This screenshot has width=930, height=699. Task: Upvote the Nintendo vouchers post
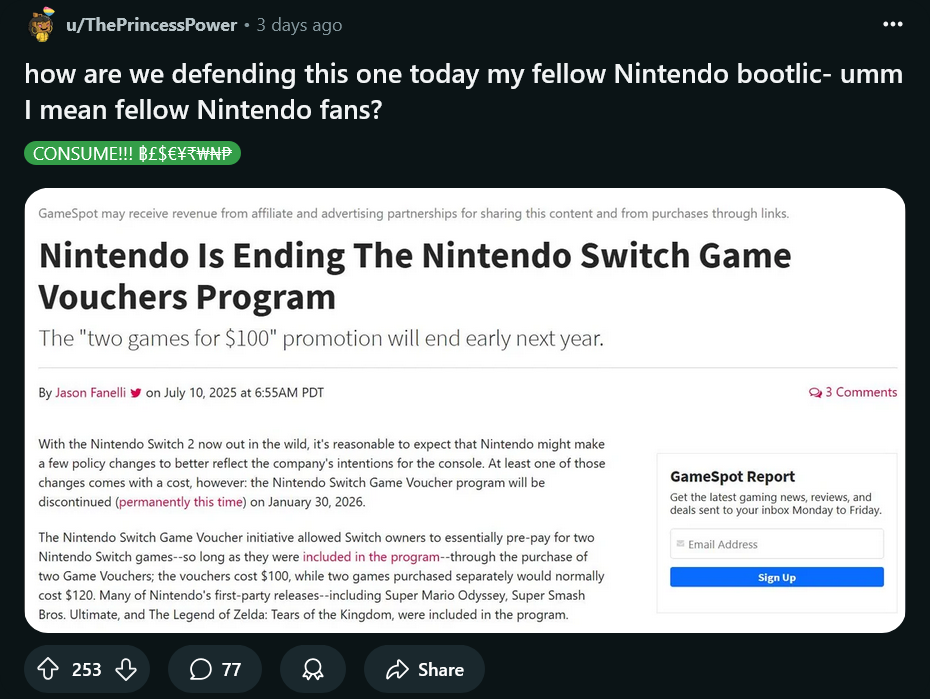pyautogui.click(x=48, y=669)
